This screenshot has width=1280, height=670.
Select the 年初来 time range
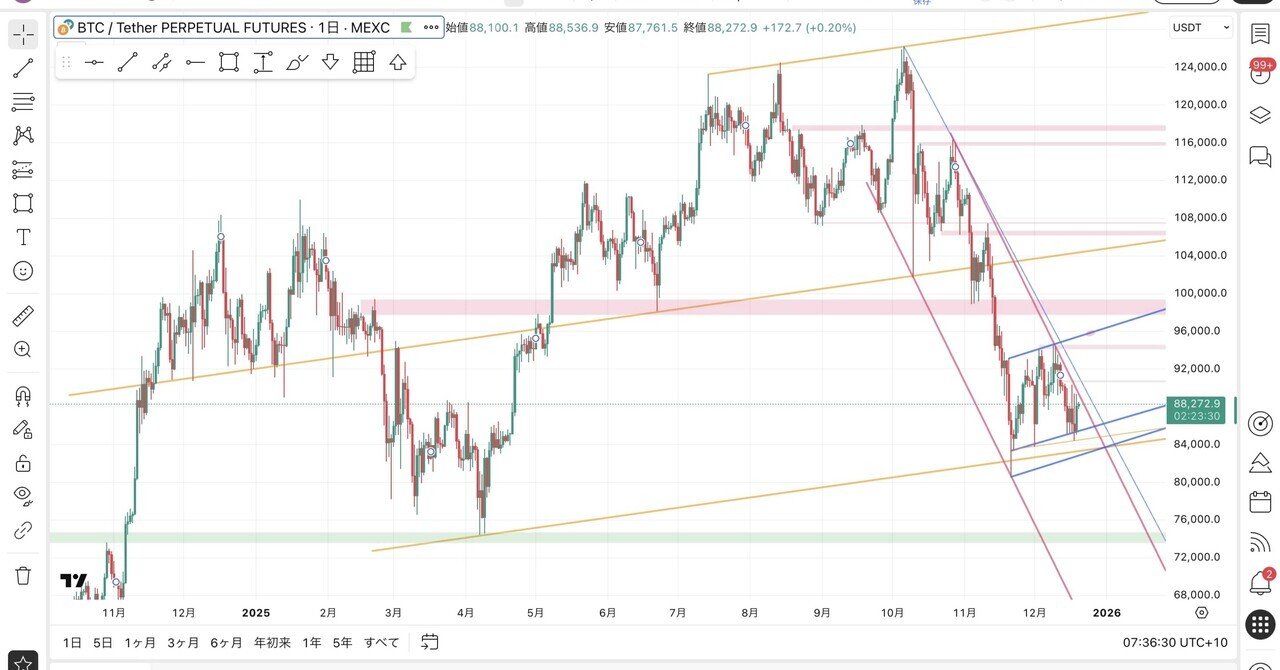point(273,642)
